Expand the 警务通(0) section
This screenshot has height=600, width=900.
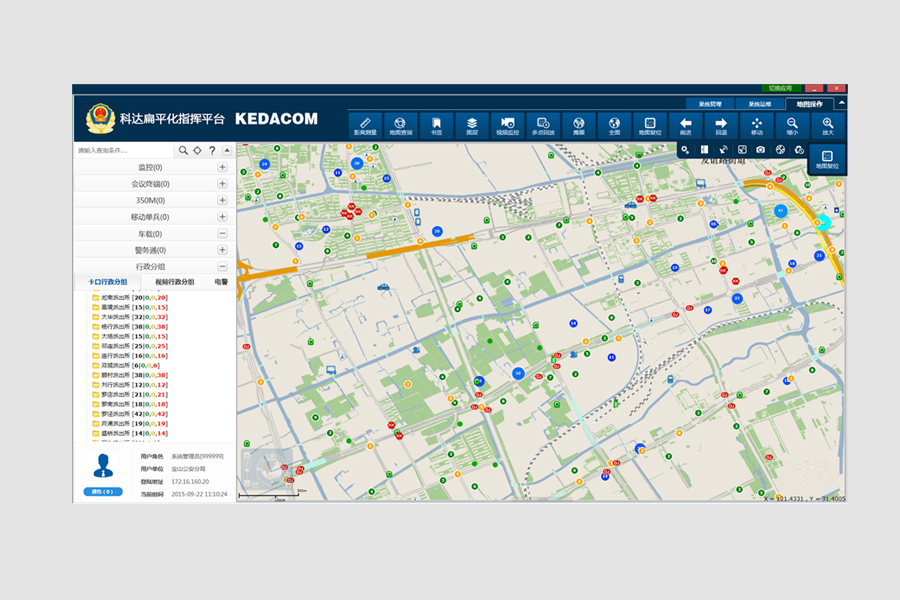222,250
